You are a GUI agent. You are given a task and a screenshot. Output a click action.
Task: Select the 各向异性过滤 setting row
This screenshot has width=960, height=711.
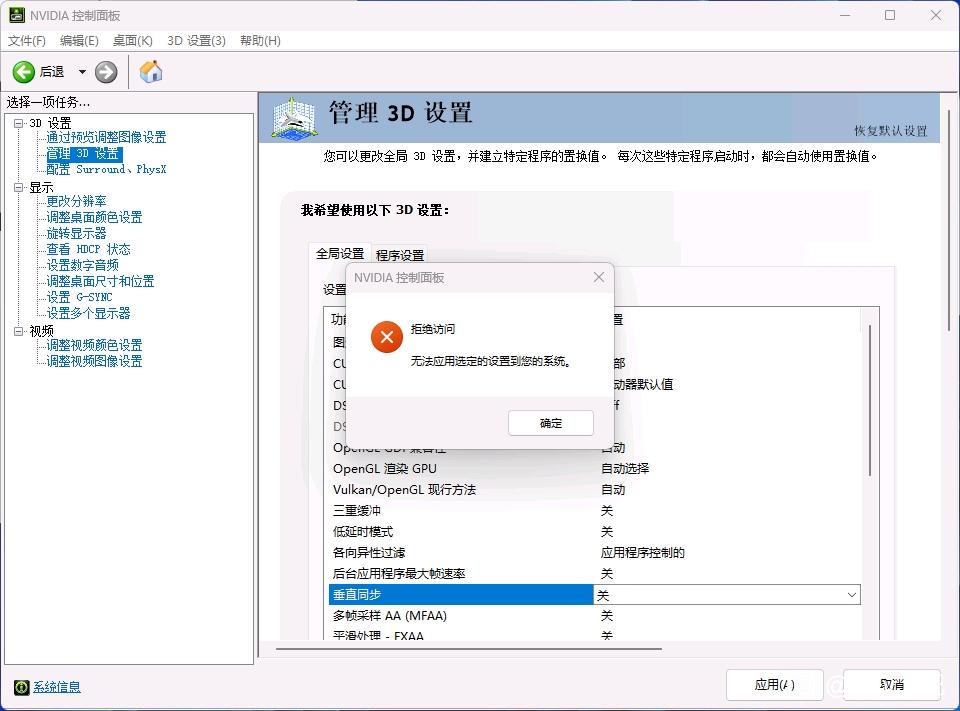(x=594, y=552)
